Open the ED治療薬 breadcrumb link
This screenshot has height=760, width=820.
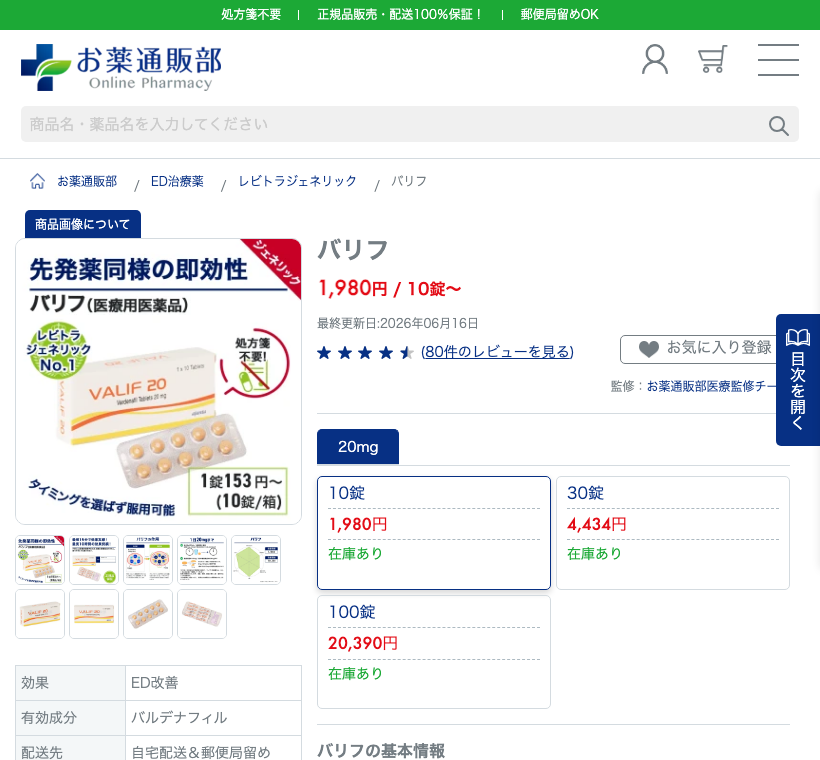tap(177, 182)
